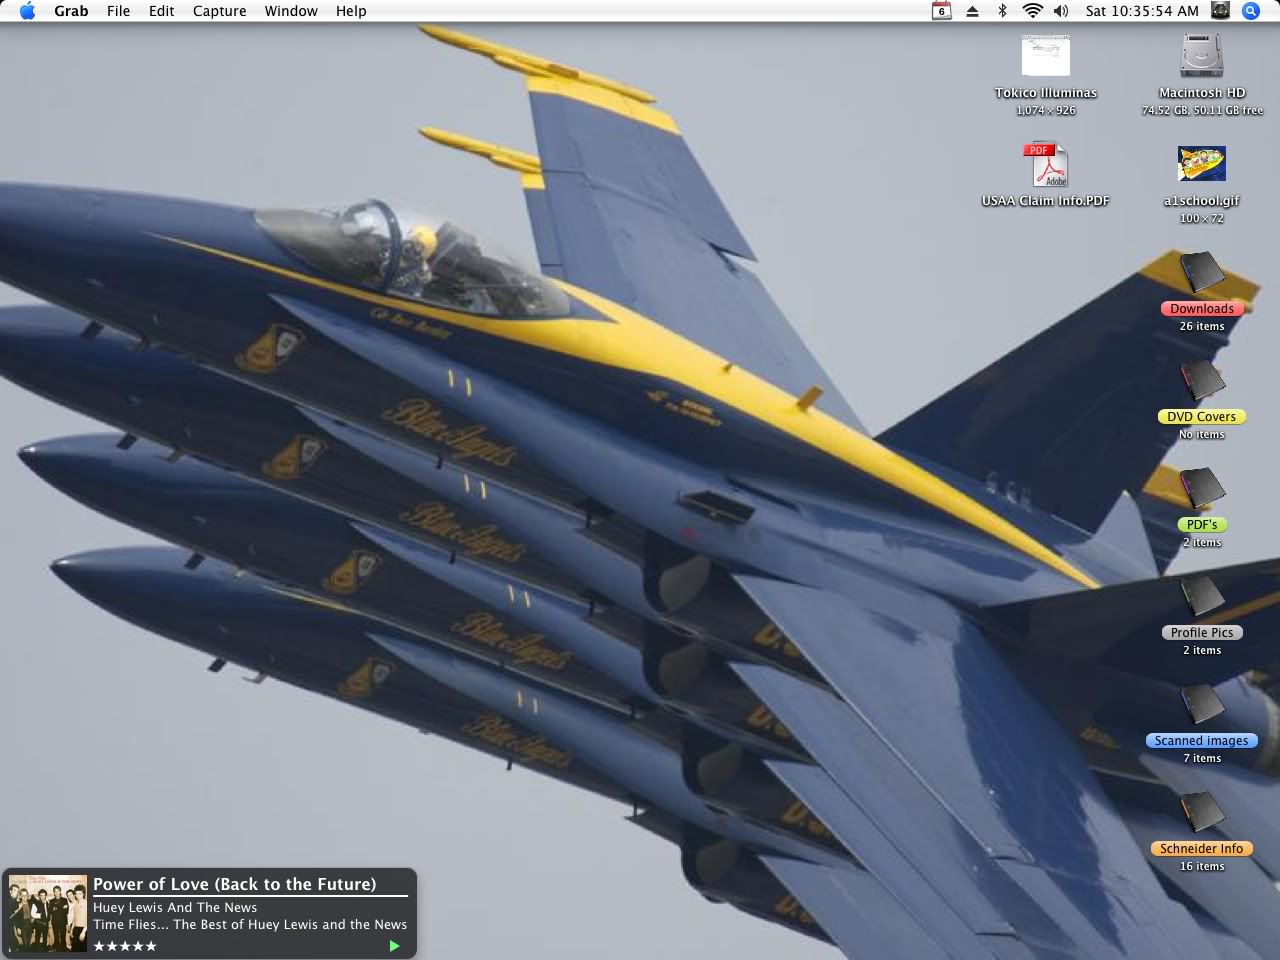This screenshot has width=1280, height=960.
Task: Click the iCal date menu bar icon
Action: click(x=941, y=11)
